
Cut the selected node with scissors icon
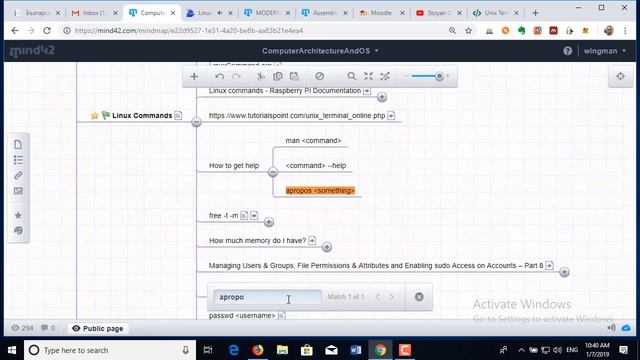(261, 76)
